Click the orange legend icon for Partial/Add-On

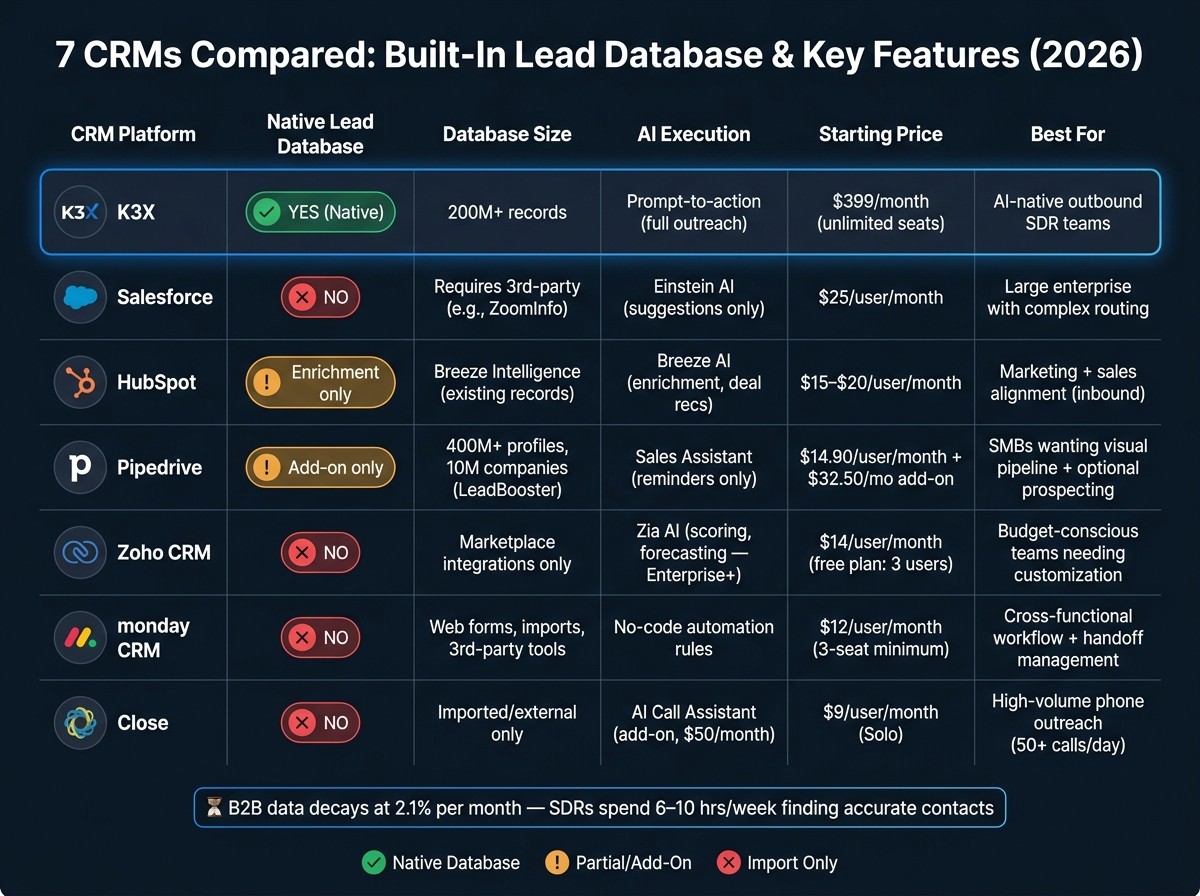(x=556, y=862)
